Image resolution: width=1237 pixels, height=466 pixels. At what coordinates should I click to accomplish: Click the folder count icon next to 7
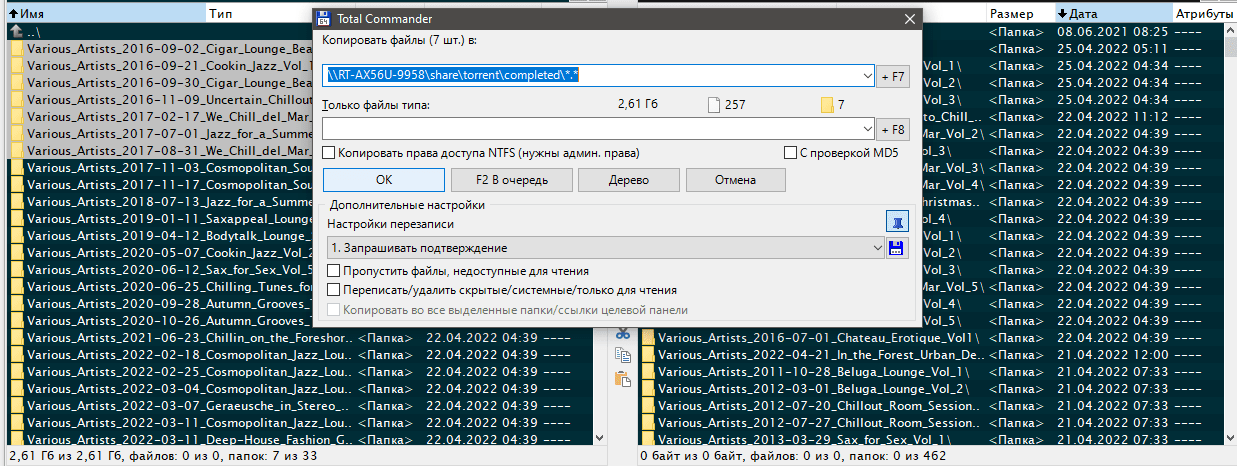[827, 105]
